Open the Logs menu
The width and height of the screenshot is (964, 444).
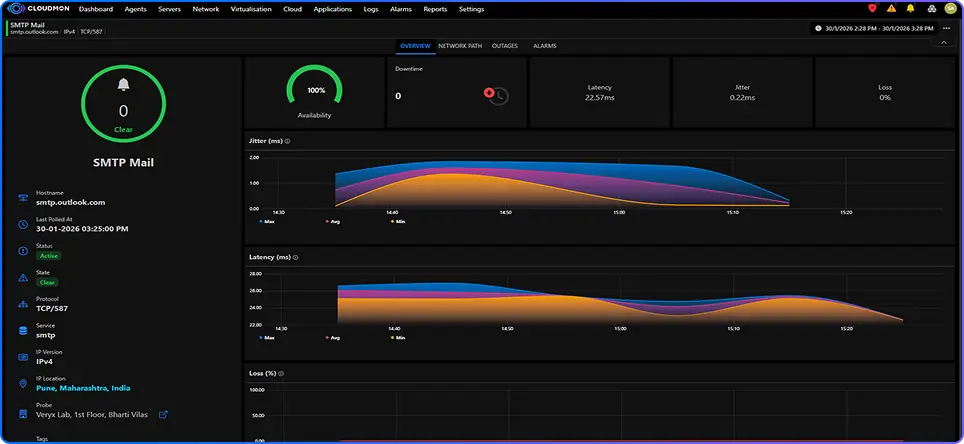pyautogui.click(x=371, y=9)
